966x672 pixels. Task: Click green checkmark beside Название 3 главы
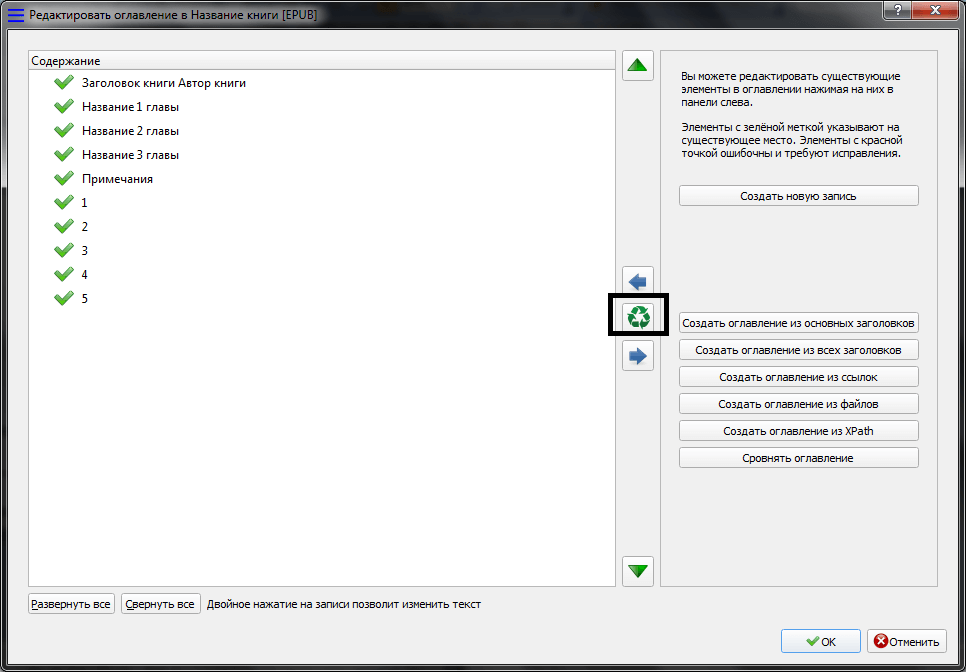pos(63,155)
